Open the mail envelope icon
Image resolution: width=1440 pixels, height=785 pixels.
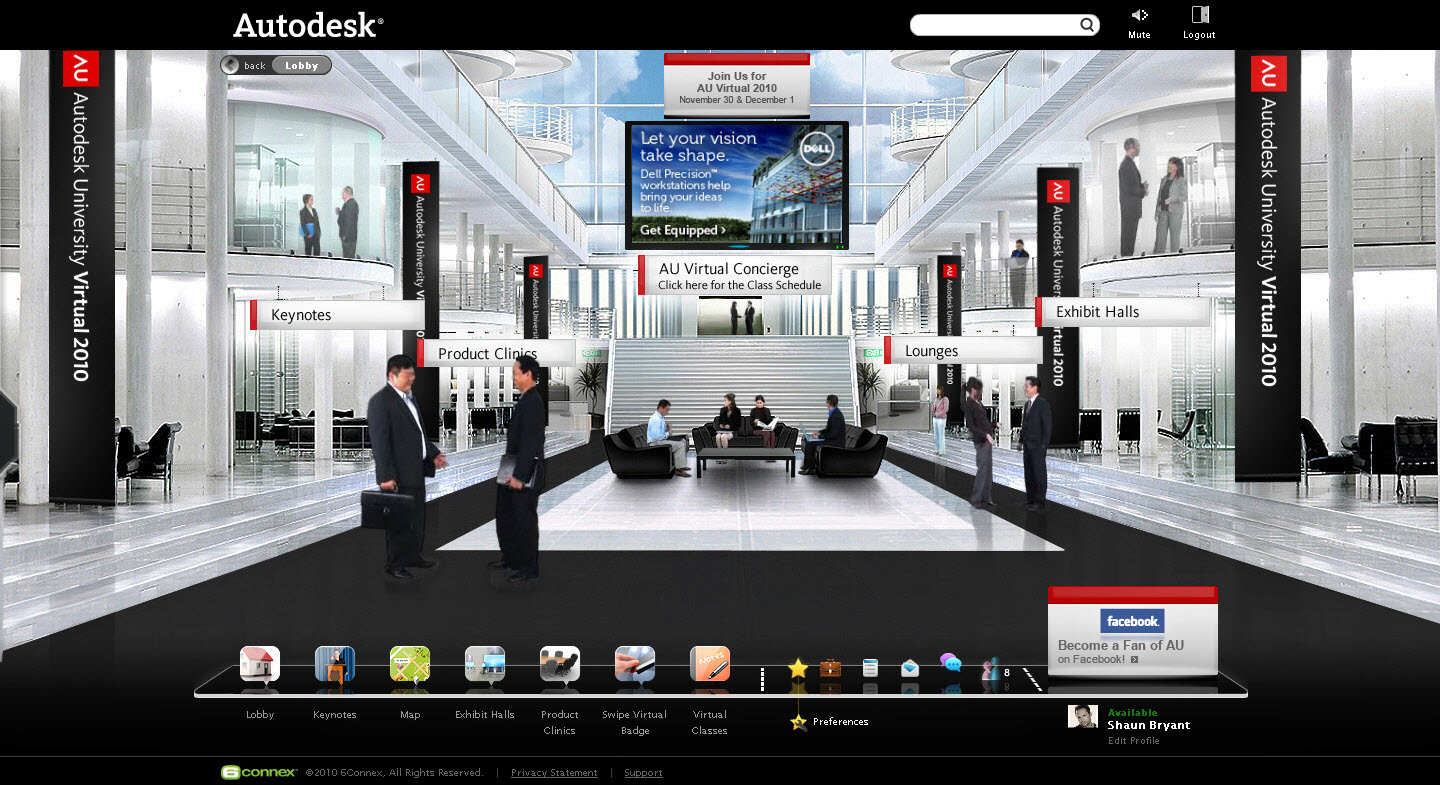pos(909,668)
